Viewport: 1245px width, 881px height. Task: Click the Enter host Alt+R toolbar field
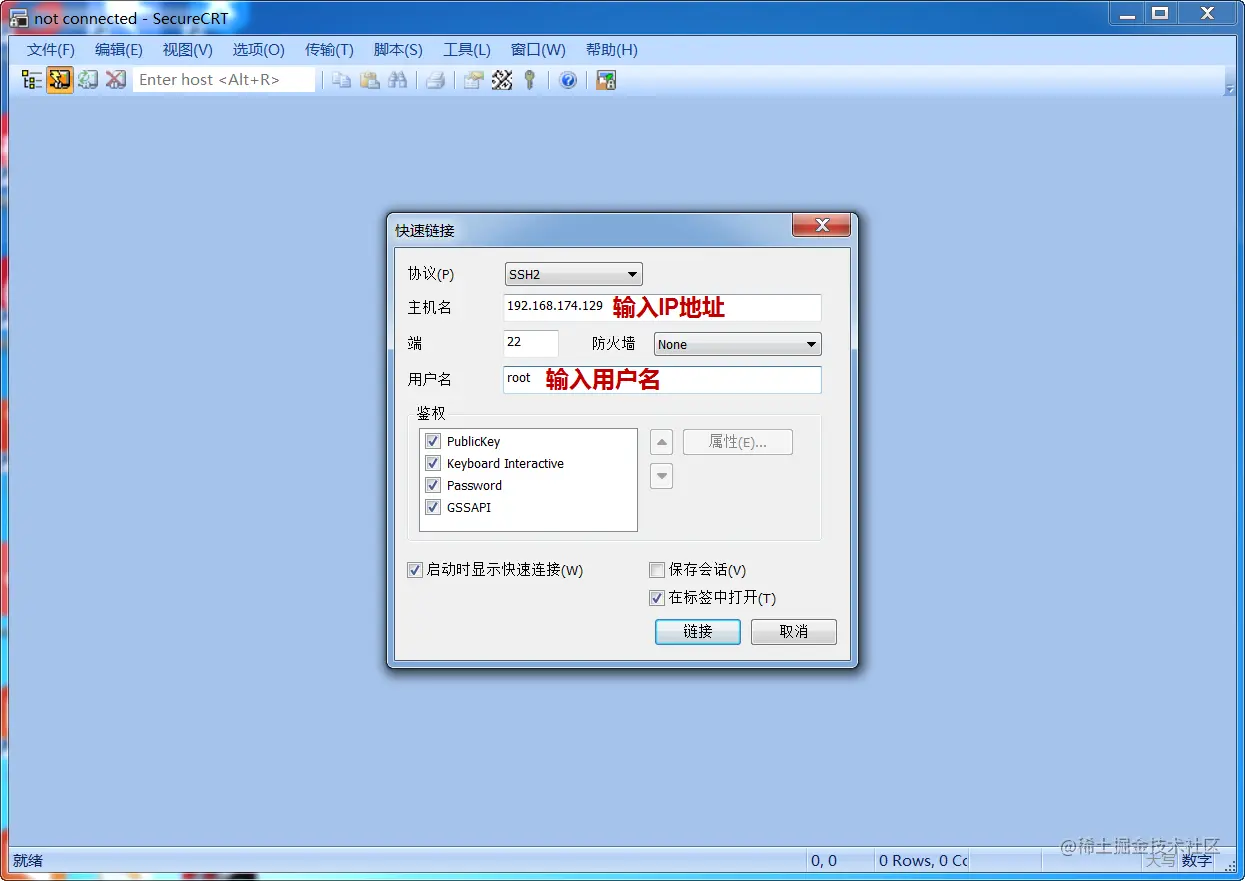click(x=224, y=80)
